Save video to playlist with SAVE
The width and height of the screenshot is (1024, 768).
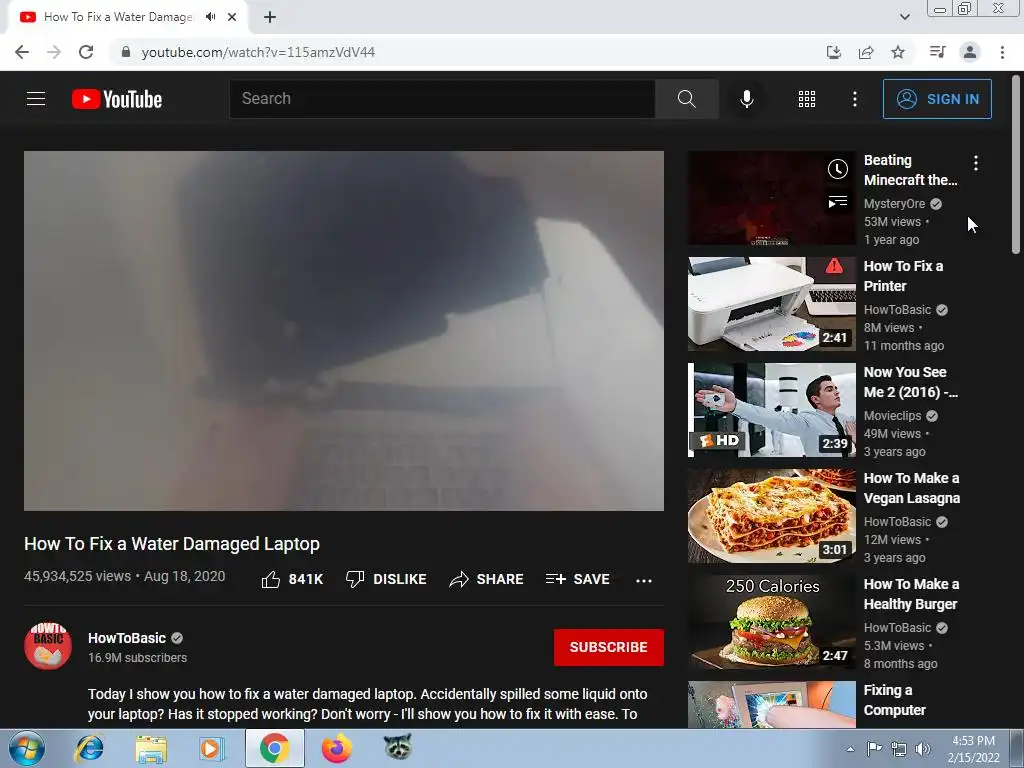click(578, 579)
